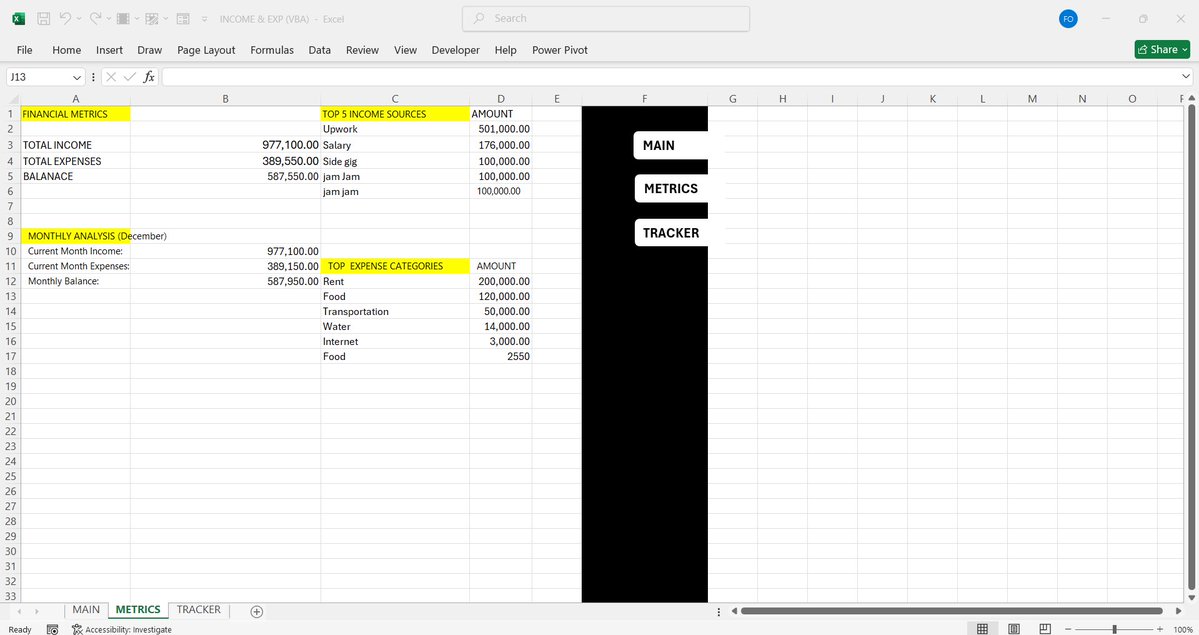This screenshot has width=1199, height=635.
Task: Open the Developer ribbon tab
Action: click(x=456, y=50)
